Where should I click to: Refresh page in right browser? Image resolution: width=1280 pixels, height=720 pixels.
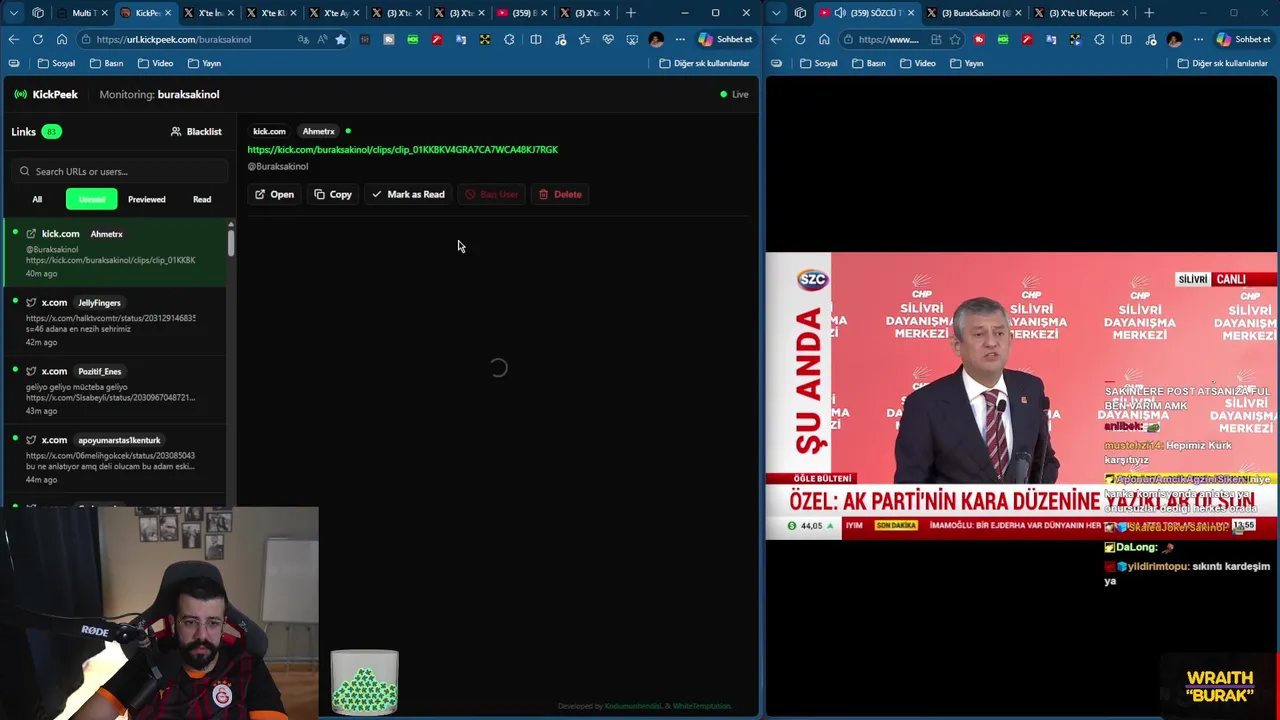tap(800, 39)
